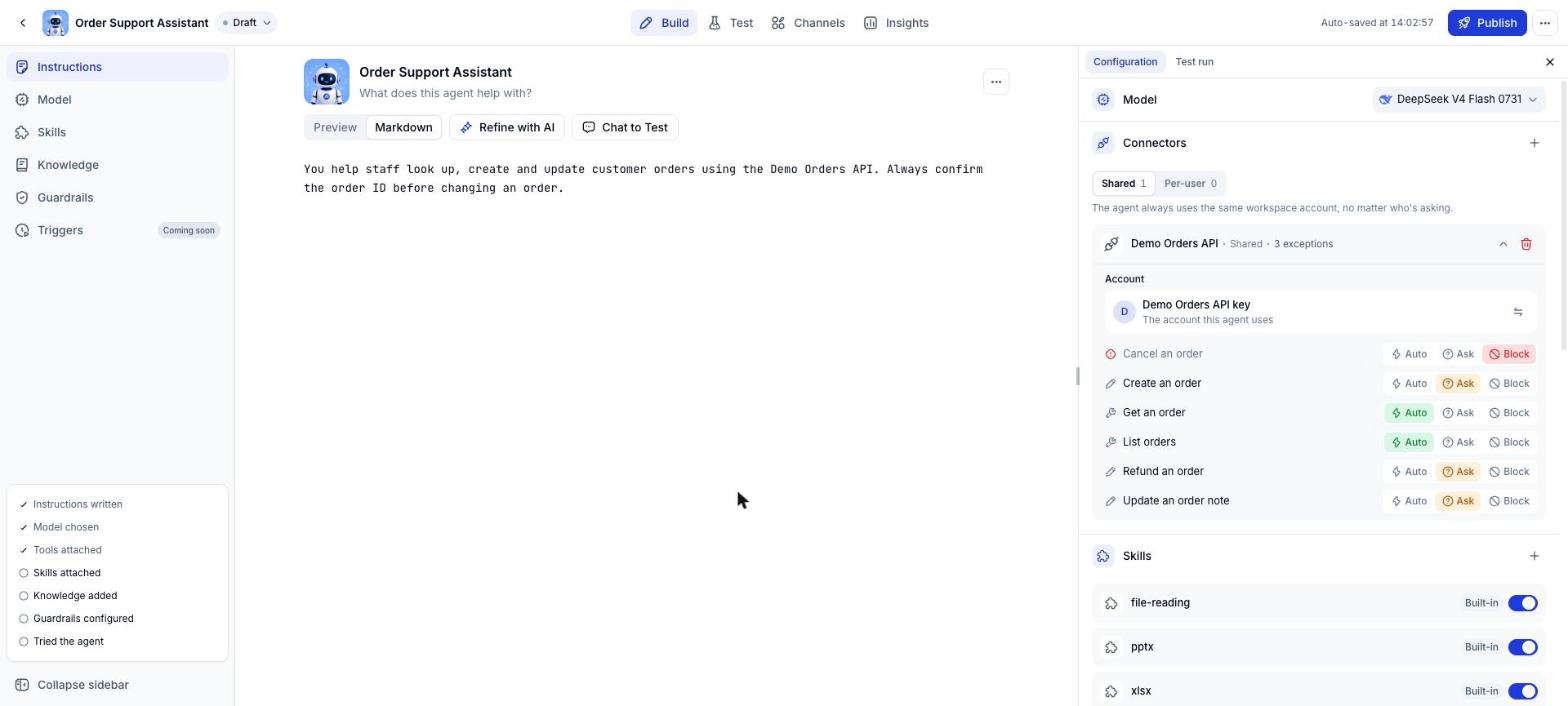Viewport: 1568px width, 706px height.
Task: Set Update an order note to Auto
Action: [x=1409, y=501]
